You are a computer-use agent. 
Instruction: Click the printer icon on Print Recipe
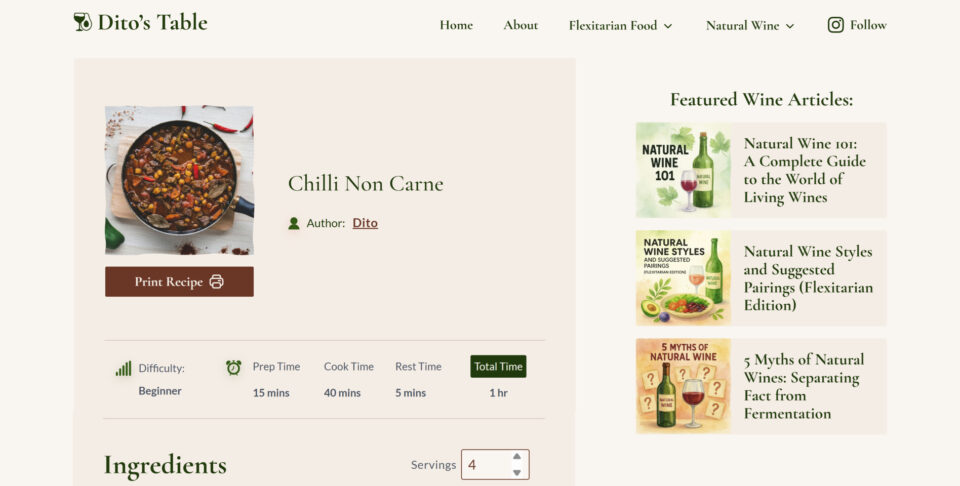pyautogui.click(x=217, y=282)
